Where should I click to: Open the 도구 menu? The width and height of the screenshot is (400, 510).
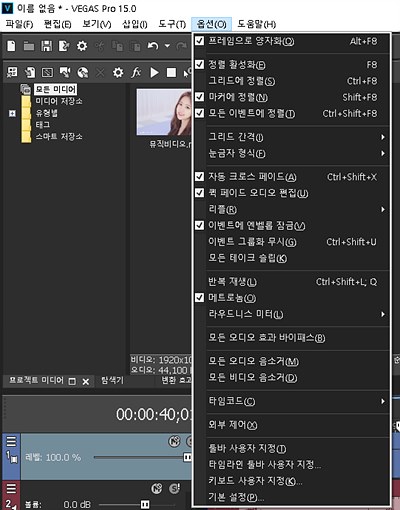point(172,24)
